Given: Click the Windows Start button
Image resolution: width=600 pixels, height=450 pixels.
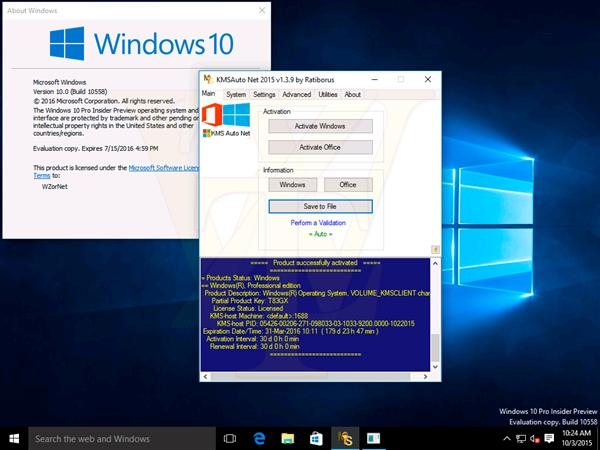Looking at the screenshot, I should [14, 438].
